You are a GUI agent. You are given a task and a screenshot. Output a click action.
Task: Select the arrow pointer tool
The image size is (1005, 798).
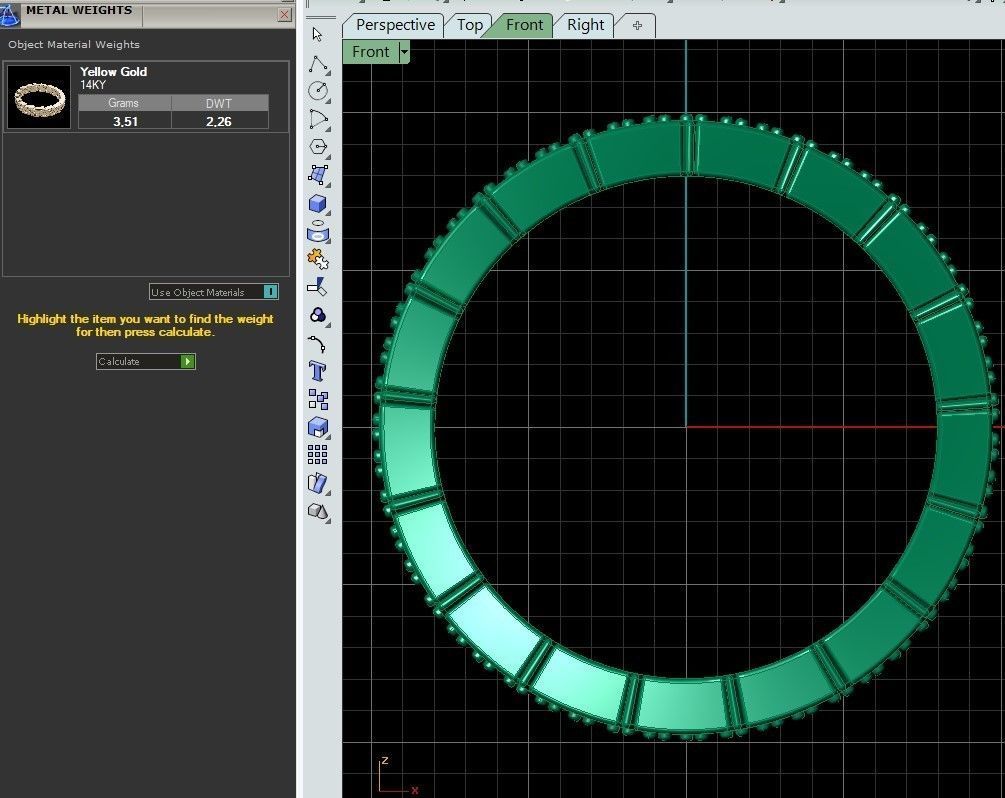coord(317,34)
